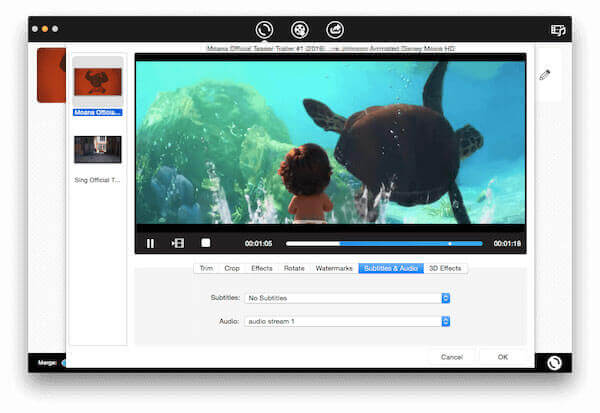Switch to the Rotate tab
Screen dimensions: 600x413
tap(294, 268)
